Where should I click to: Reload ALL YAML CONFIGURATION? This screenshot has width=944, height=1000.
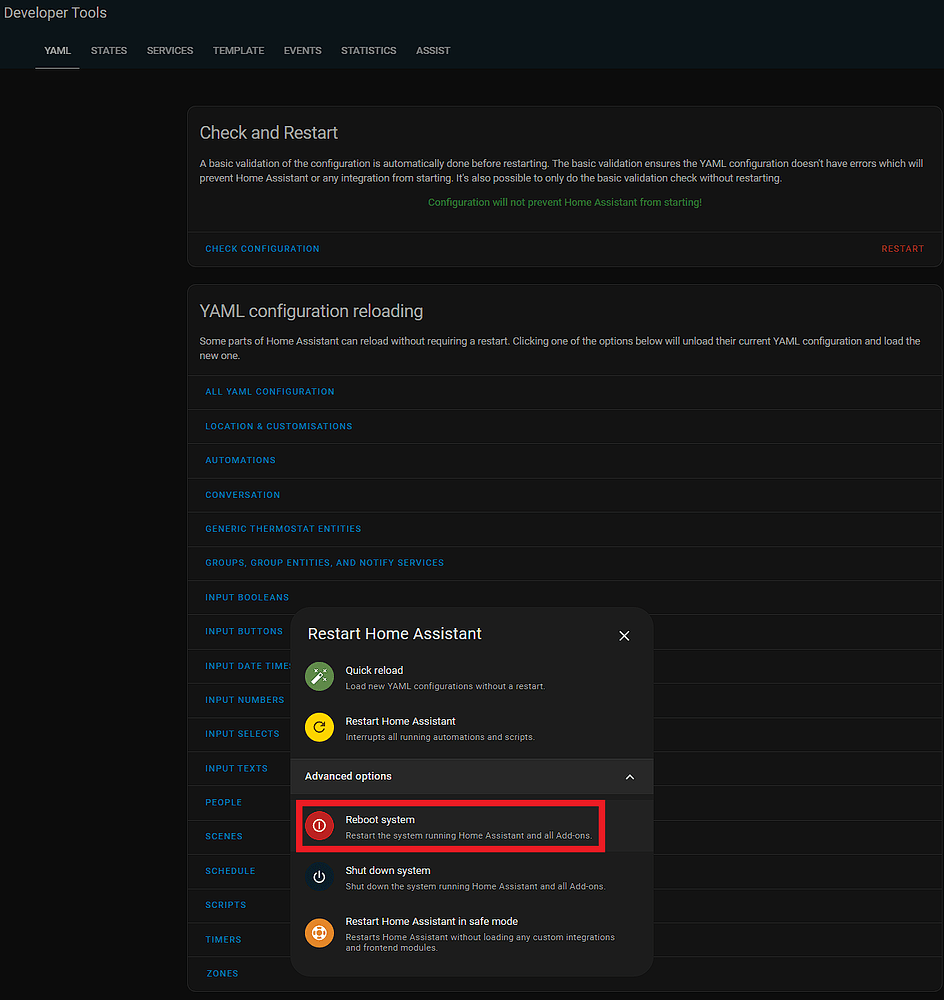point(269,391)
